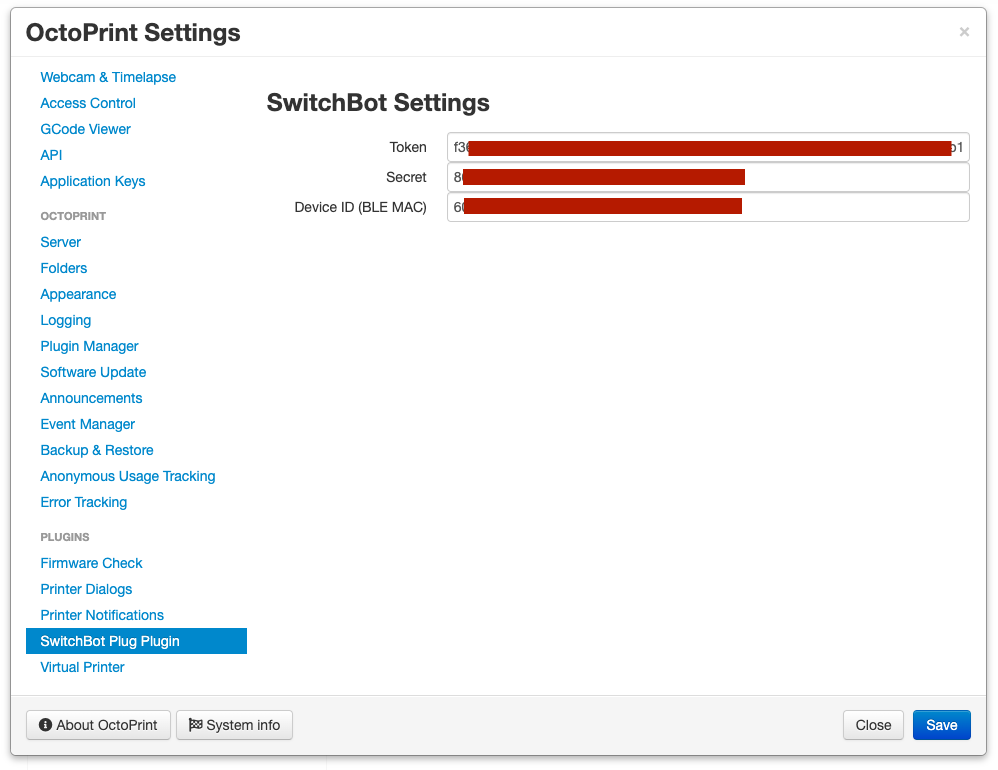Open Virtual Printer plugin settings
The image size is (998, 770).
[82, 668]
